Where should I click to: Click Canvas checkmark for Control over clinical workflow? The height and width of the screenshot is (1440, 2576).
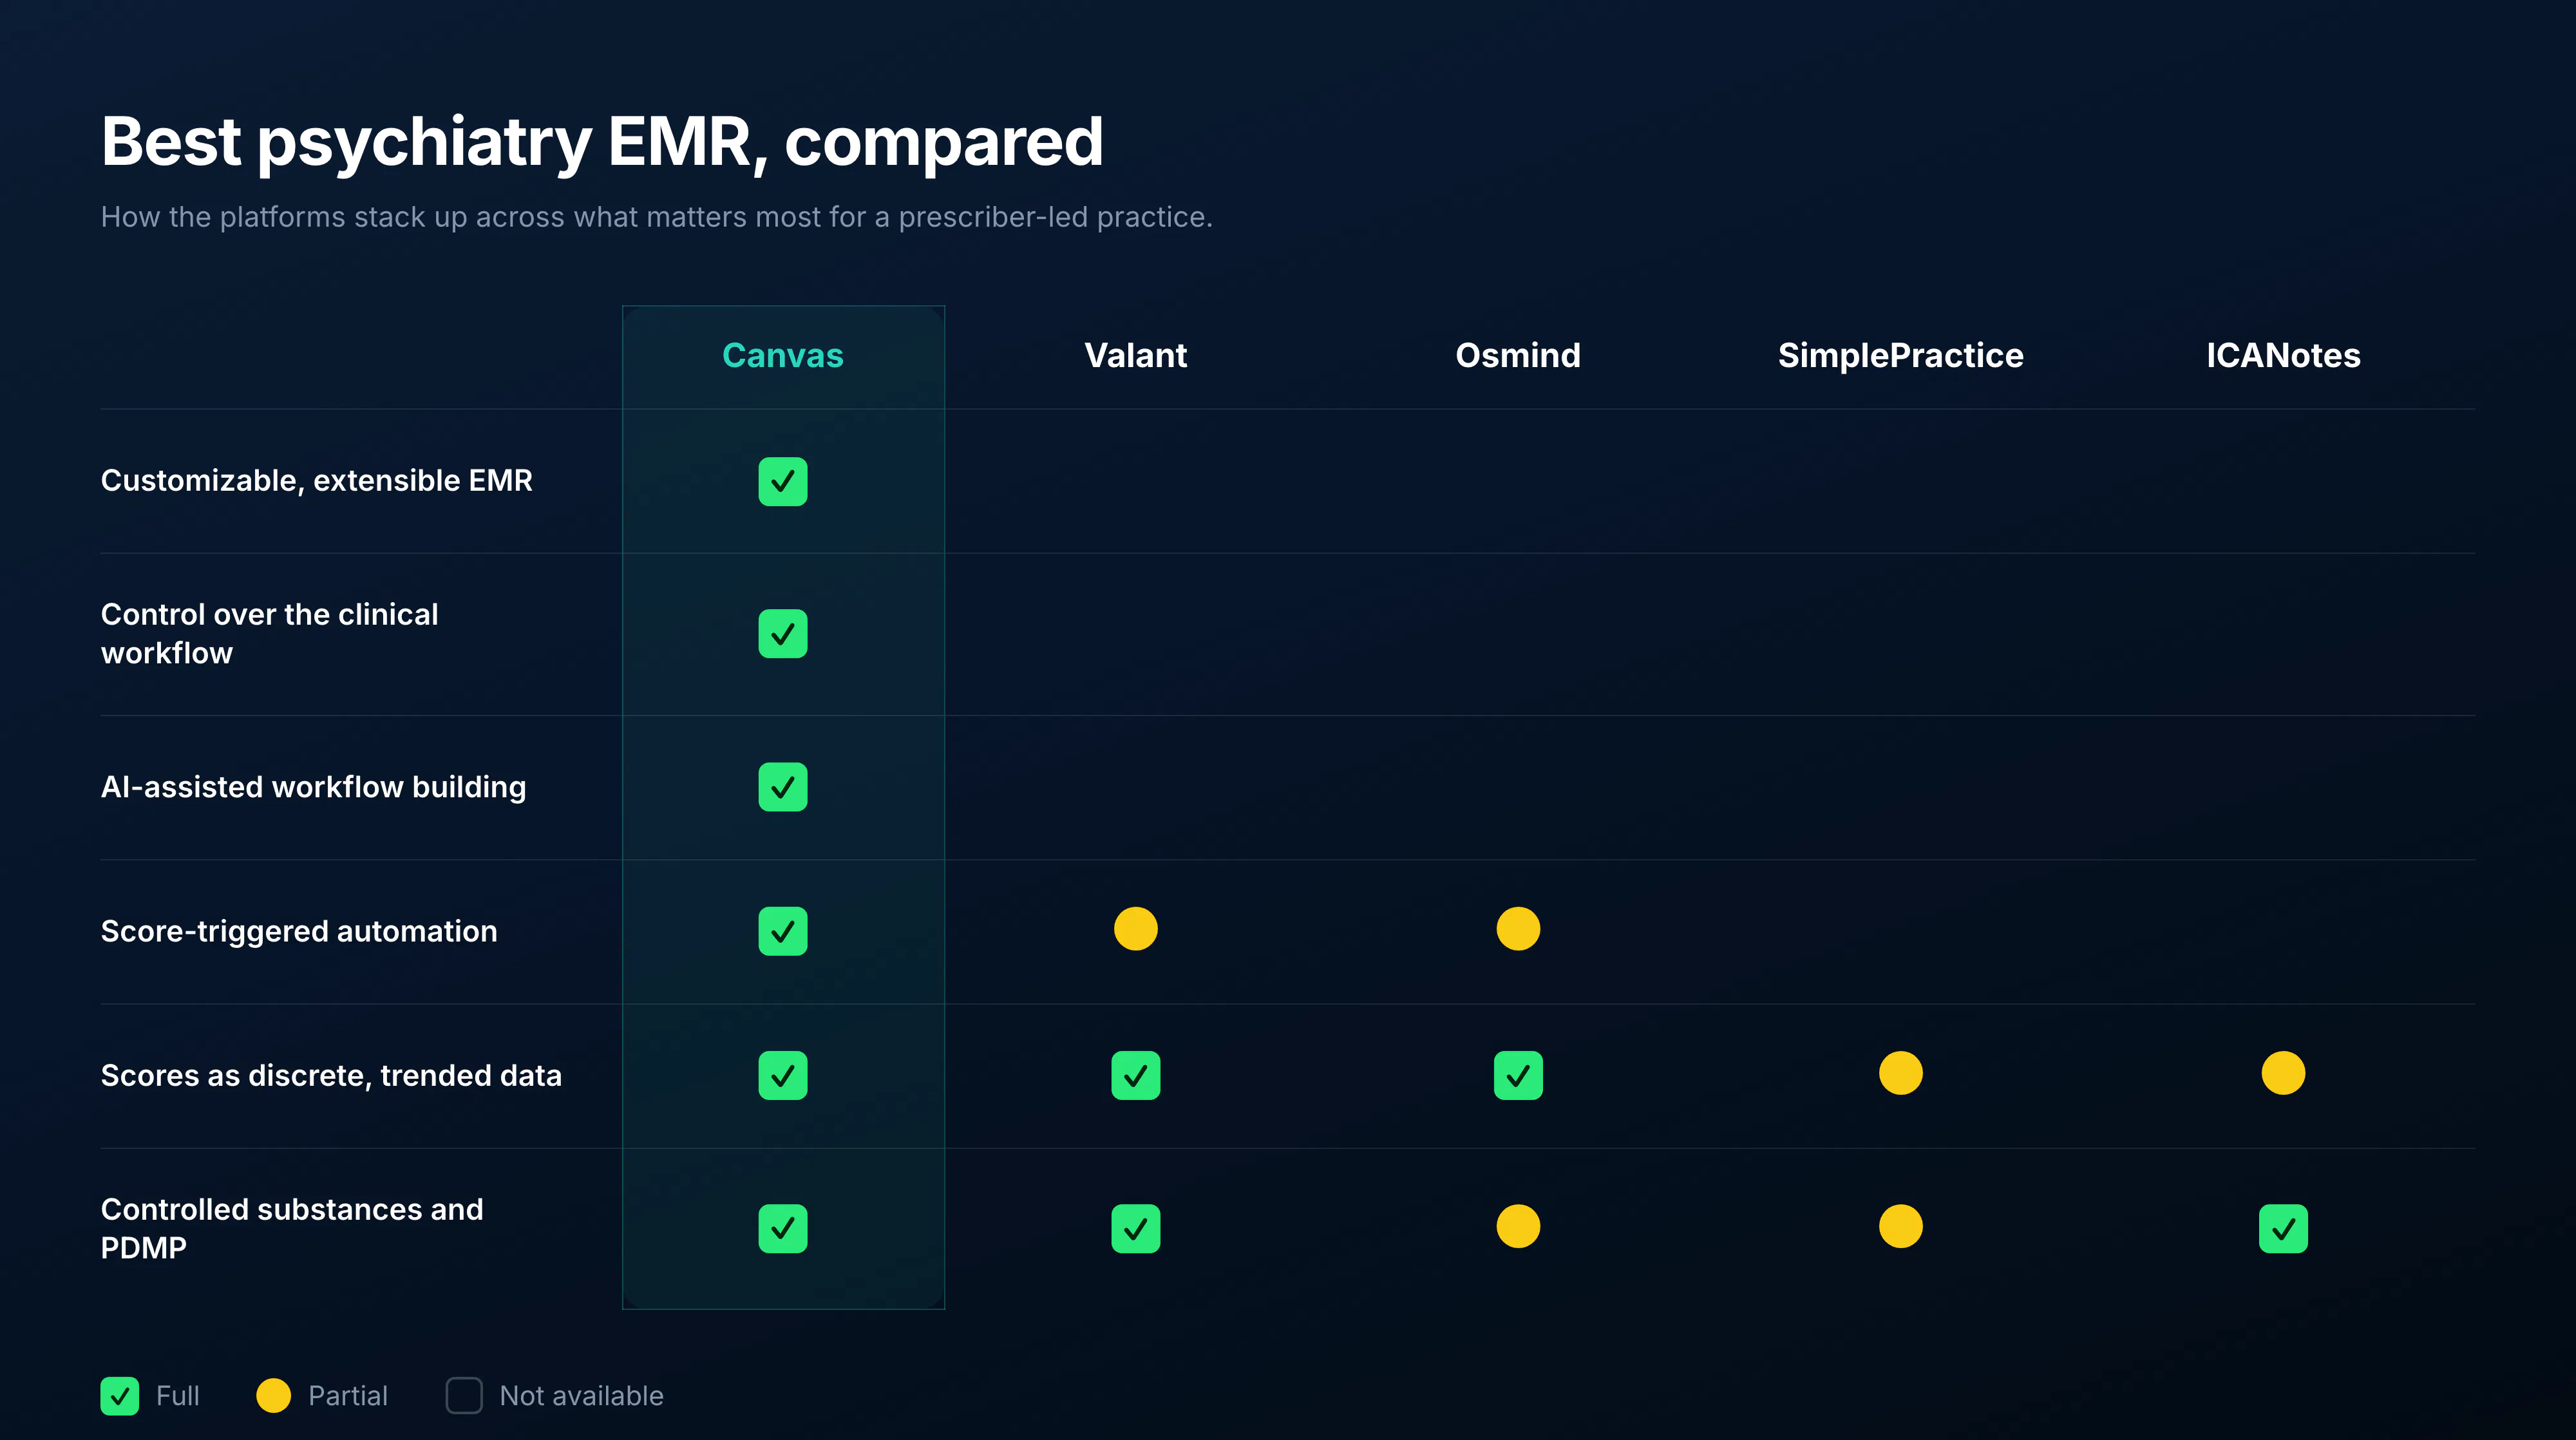tap(782, 634)
